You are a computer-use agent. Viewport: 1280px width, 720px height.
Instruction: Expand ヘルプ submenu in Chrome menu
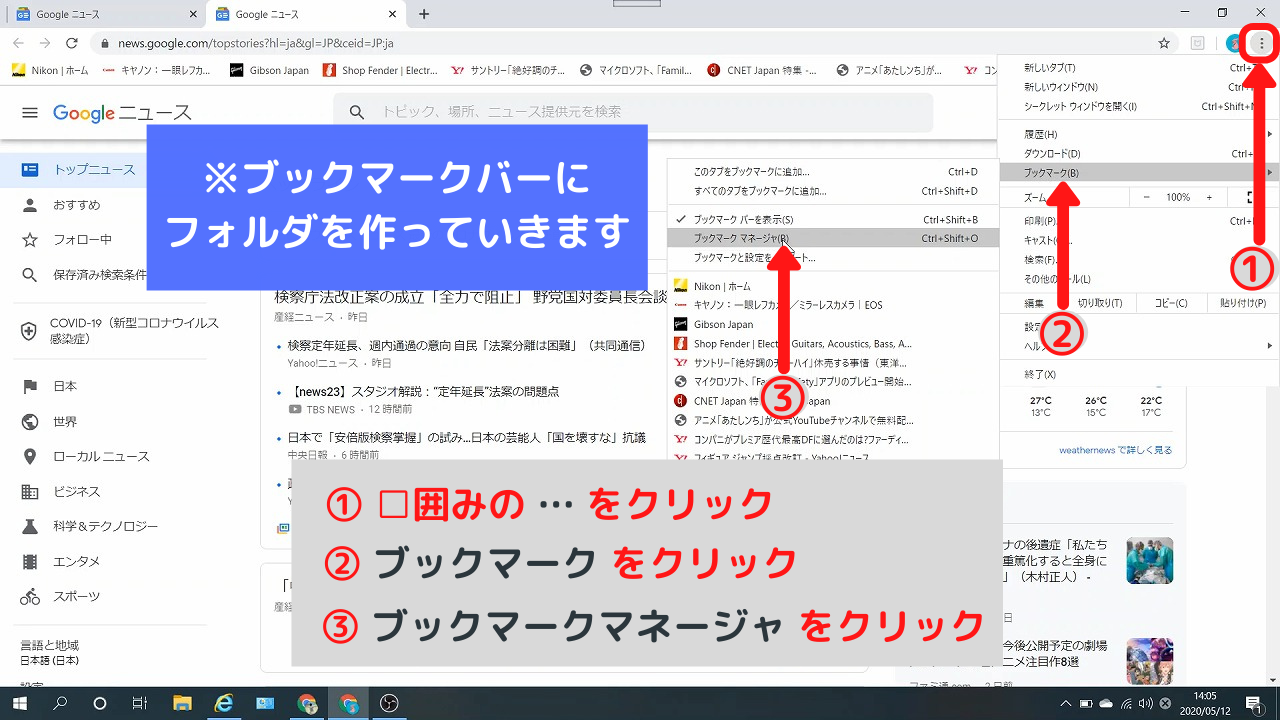tap(1139, 346)
